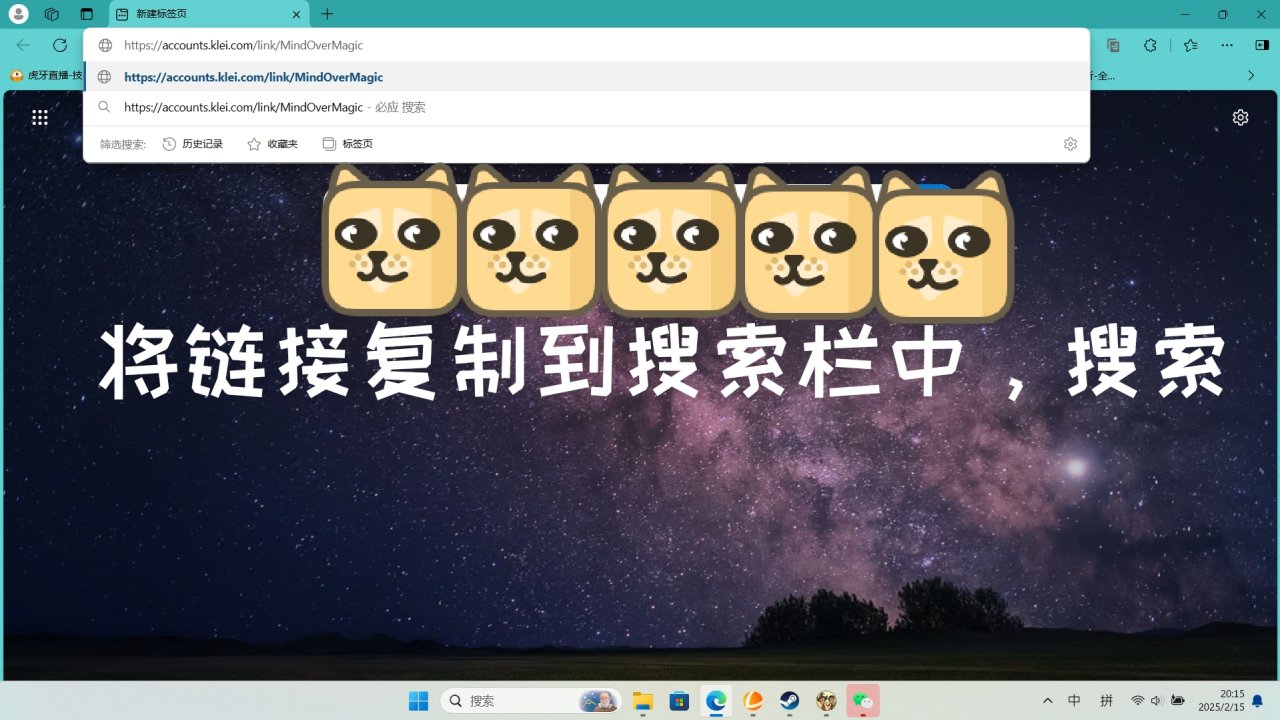Open the suggestion dropdown settings gear
Screen dimensions: 1280x720
(1070, 144)
